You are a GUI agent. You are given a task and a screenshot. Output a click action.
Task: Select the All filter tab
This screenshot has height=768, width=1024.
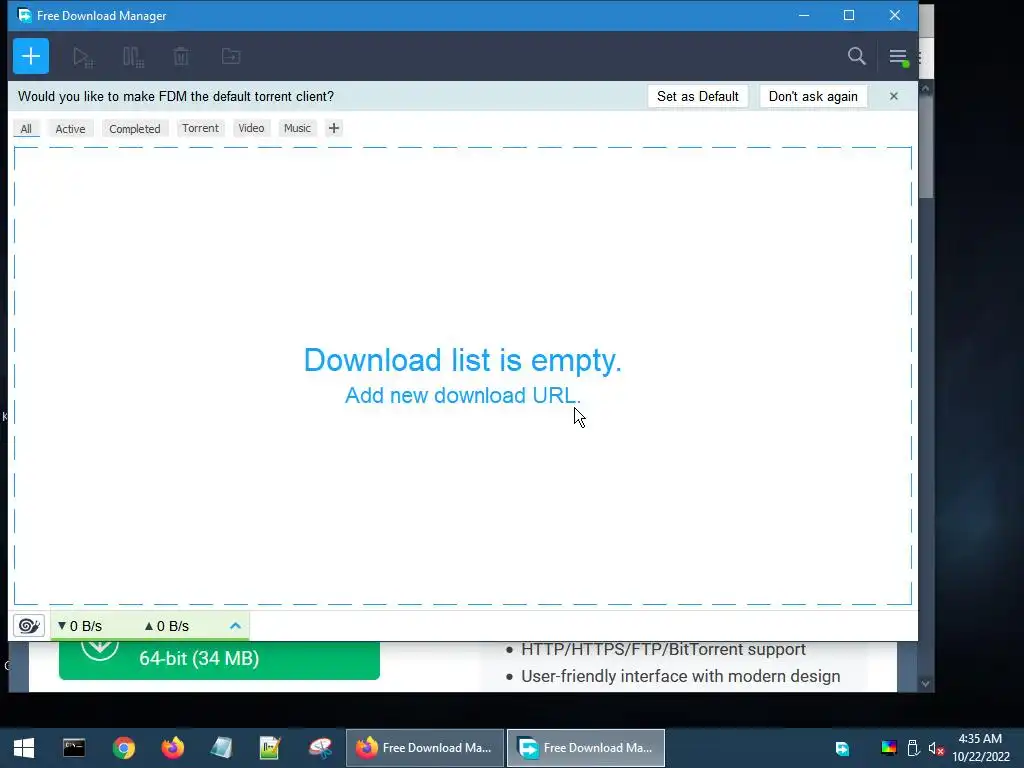coord(26,129)
